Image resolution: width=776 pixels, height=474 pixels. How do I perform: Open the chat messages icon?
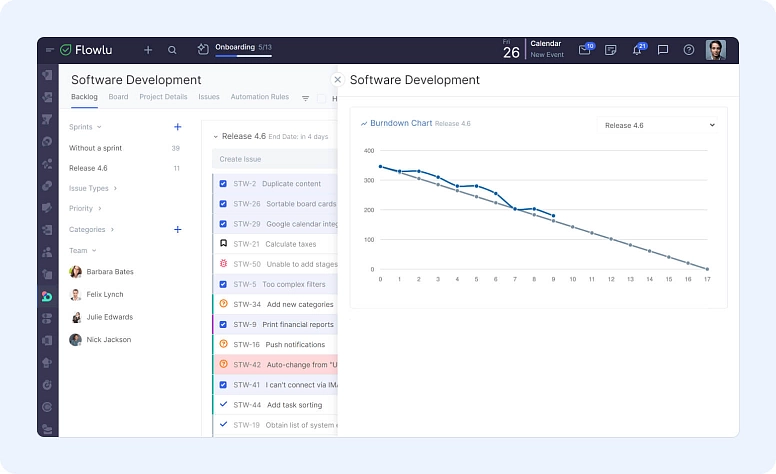[x=663, y=50]
